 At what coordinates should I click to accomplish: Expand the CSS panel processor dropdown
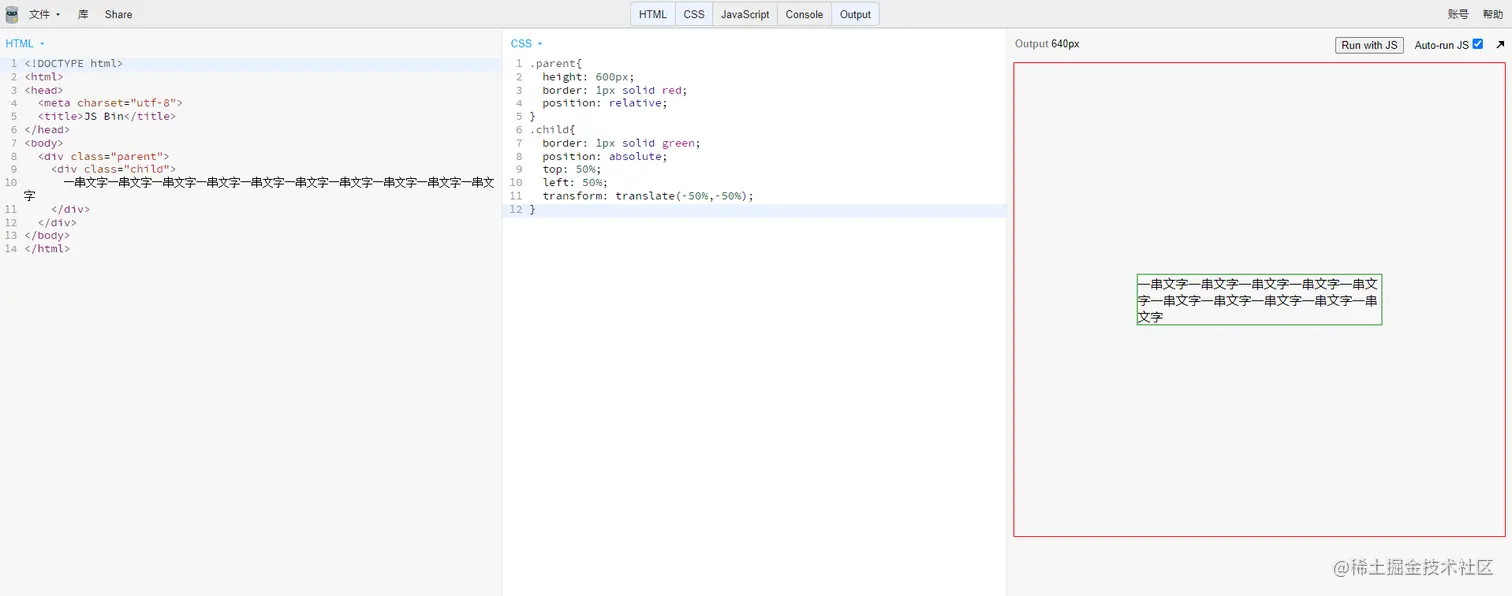click(526, 44)
